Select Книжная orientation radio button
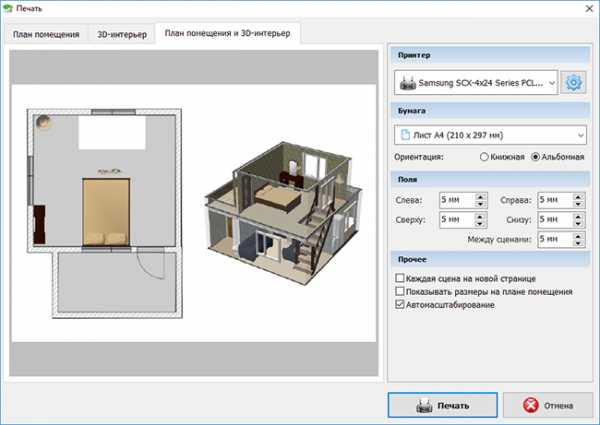Screen dimensions: 600x425 coord(485,157)
